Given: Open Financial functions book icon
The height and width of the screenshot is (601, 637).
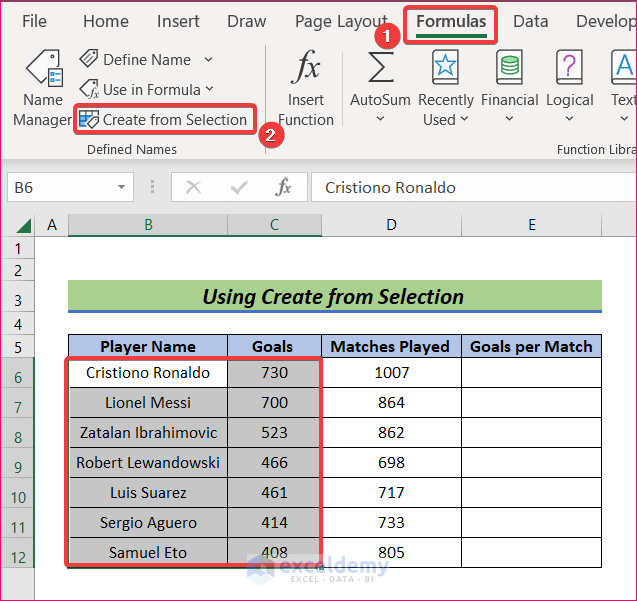Looking at the screenshot, I should point(509,67).
